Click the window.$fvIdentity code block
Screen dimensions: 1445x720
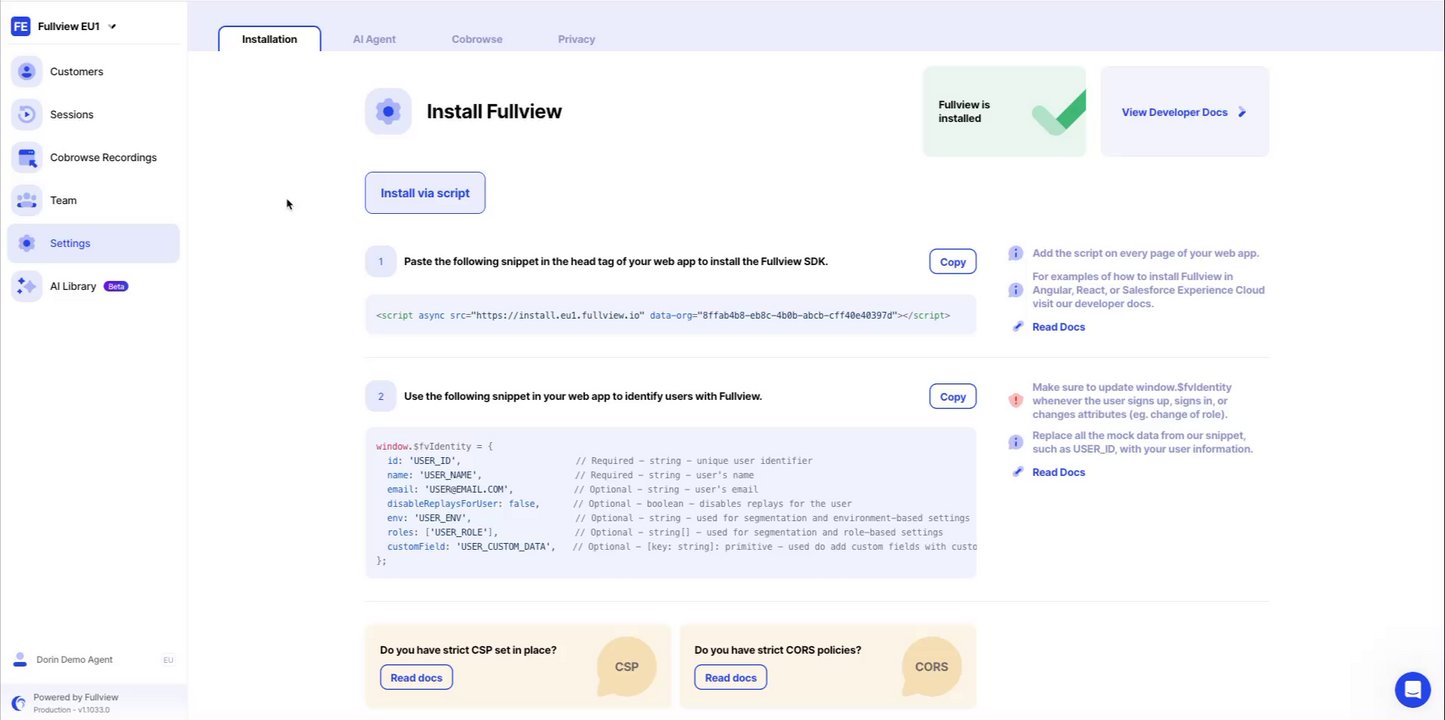pyautogui.click(x=670, y=503)
